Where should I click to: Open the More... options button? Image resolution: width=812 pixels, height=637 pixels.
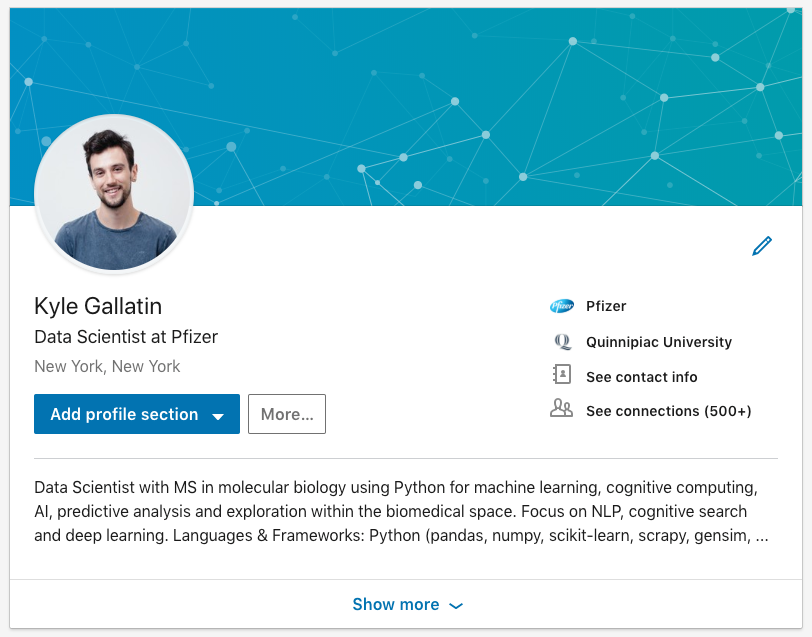(x=287, y=414)
